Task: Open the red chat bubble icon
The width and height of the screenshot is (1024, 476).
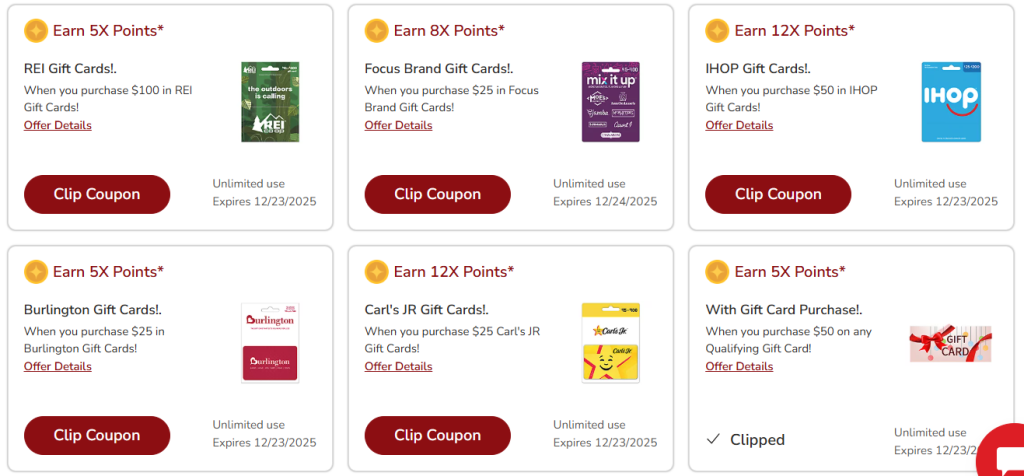Action: [1002, 455]
